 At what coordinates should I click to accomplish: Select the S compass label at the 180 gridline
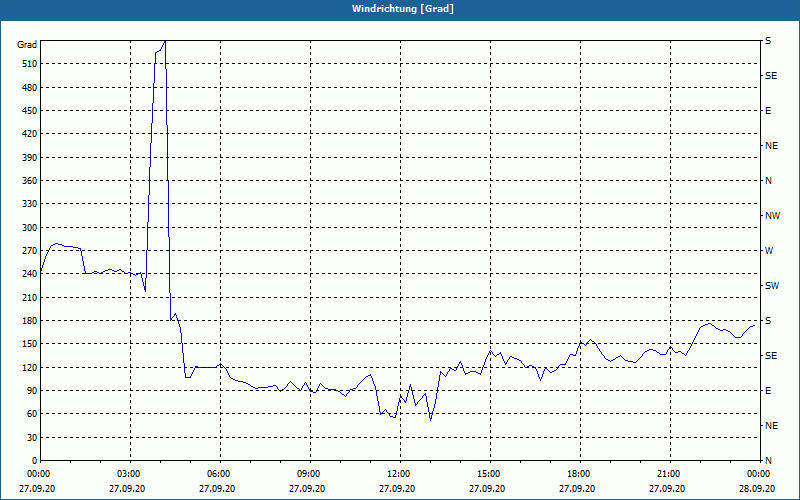[x=768, y=321]
